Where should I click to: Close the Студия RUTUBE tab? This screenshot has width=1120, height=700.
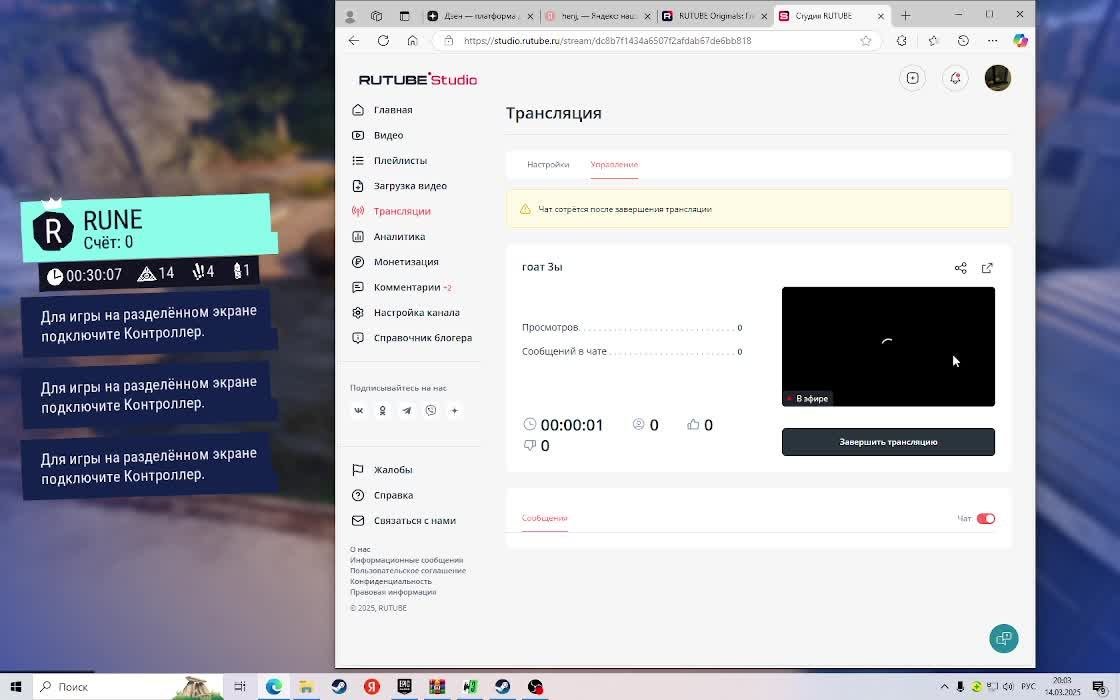pos(881,16)
